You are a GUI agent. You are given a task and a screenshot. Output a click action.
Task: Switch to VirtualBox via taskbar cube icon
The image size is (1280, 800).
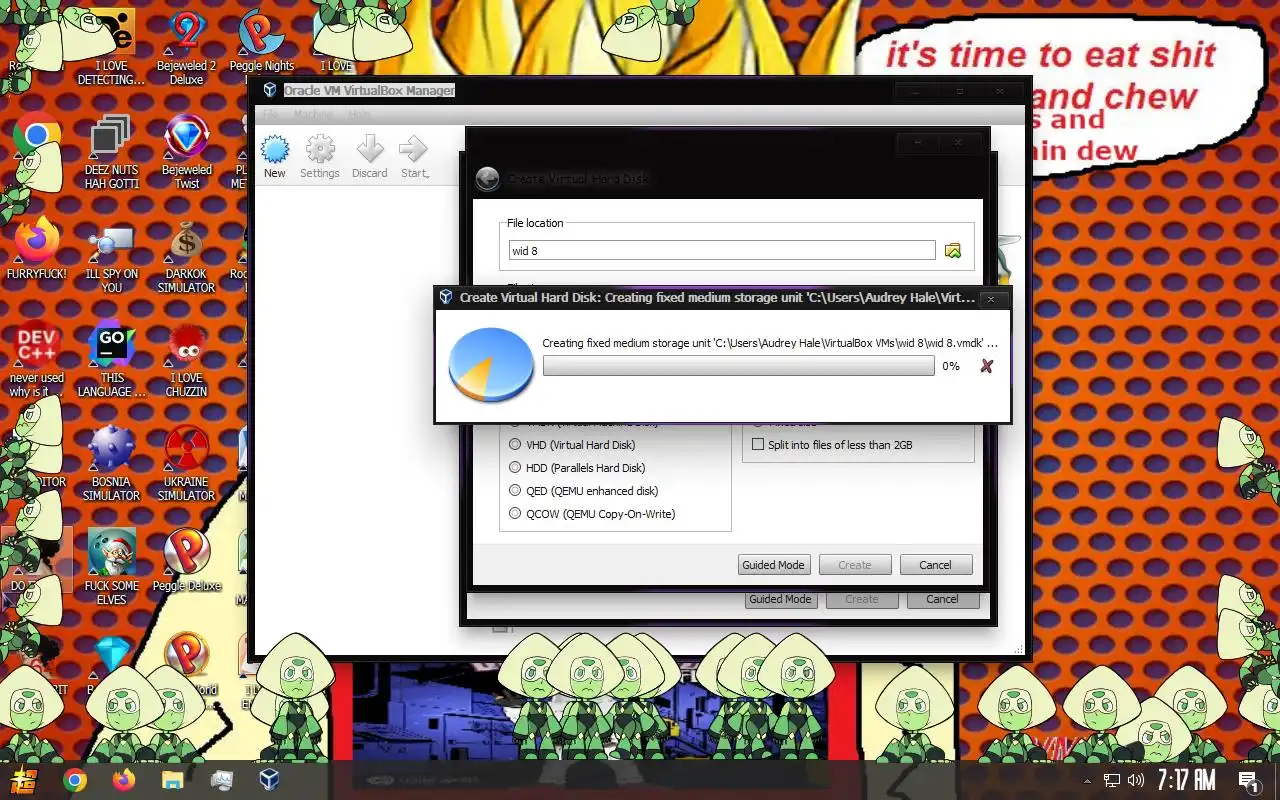269,780
